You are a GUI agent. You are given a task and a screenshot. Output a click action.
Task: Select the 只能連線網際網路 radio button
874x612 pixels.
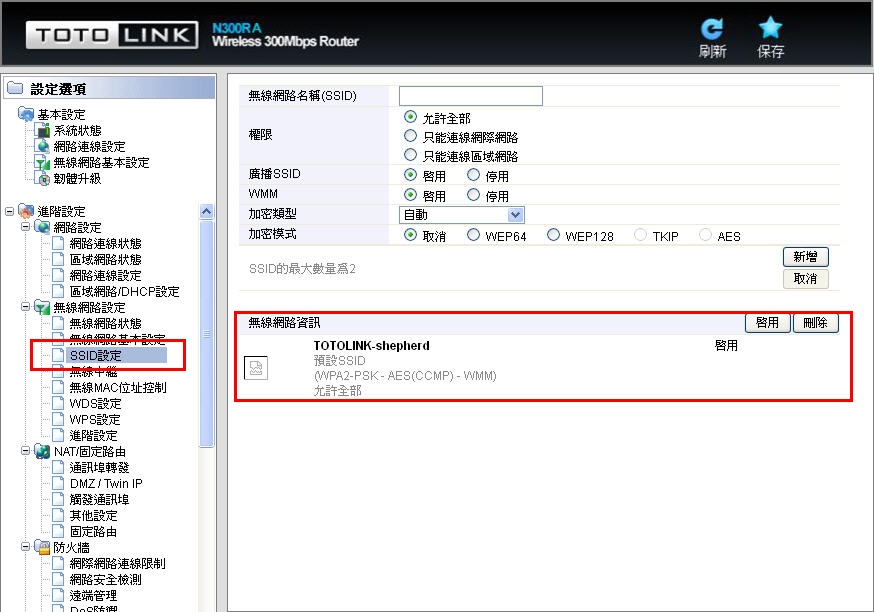tap(410, 136)
